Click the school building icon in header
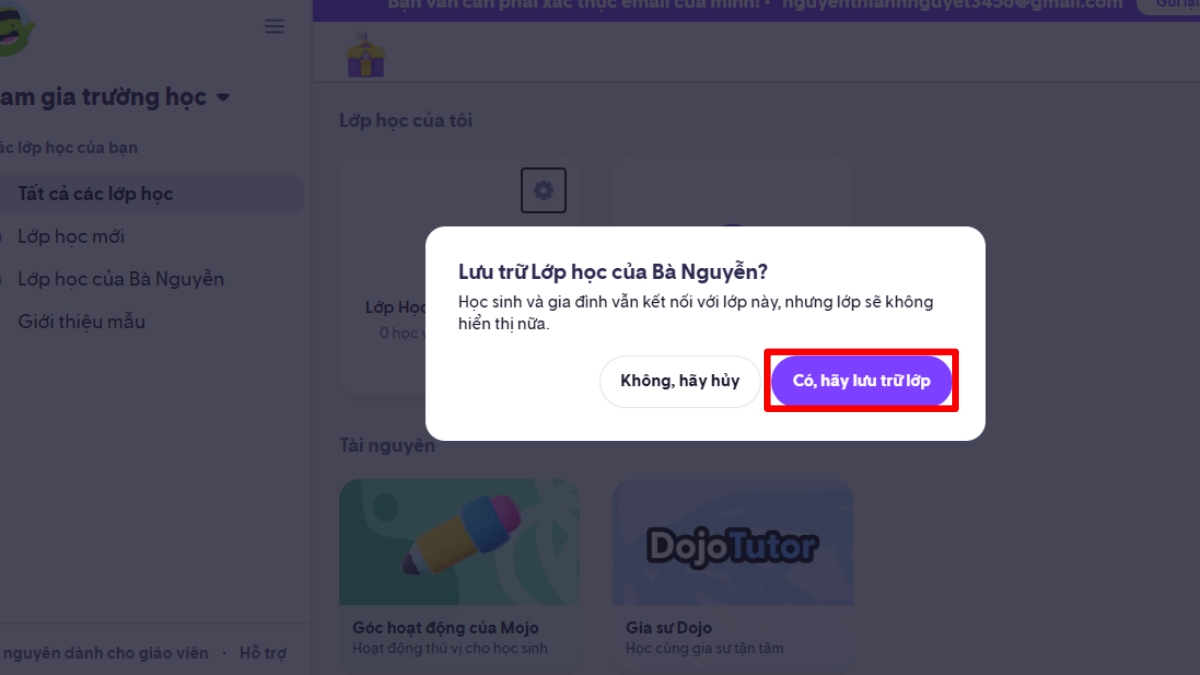 (x=365, y=55)
